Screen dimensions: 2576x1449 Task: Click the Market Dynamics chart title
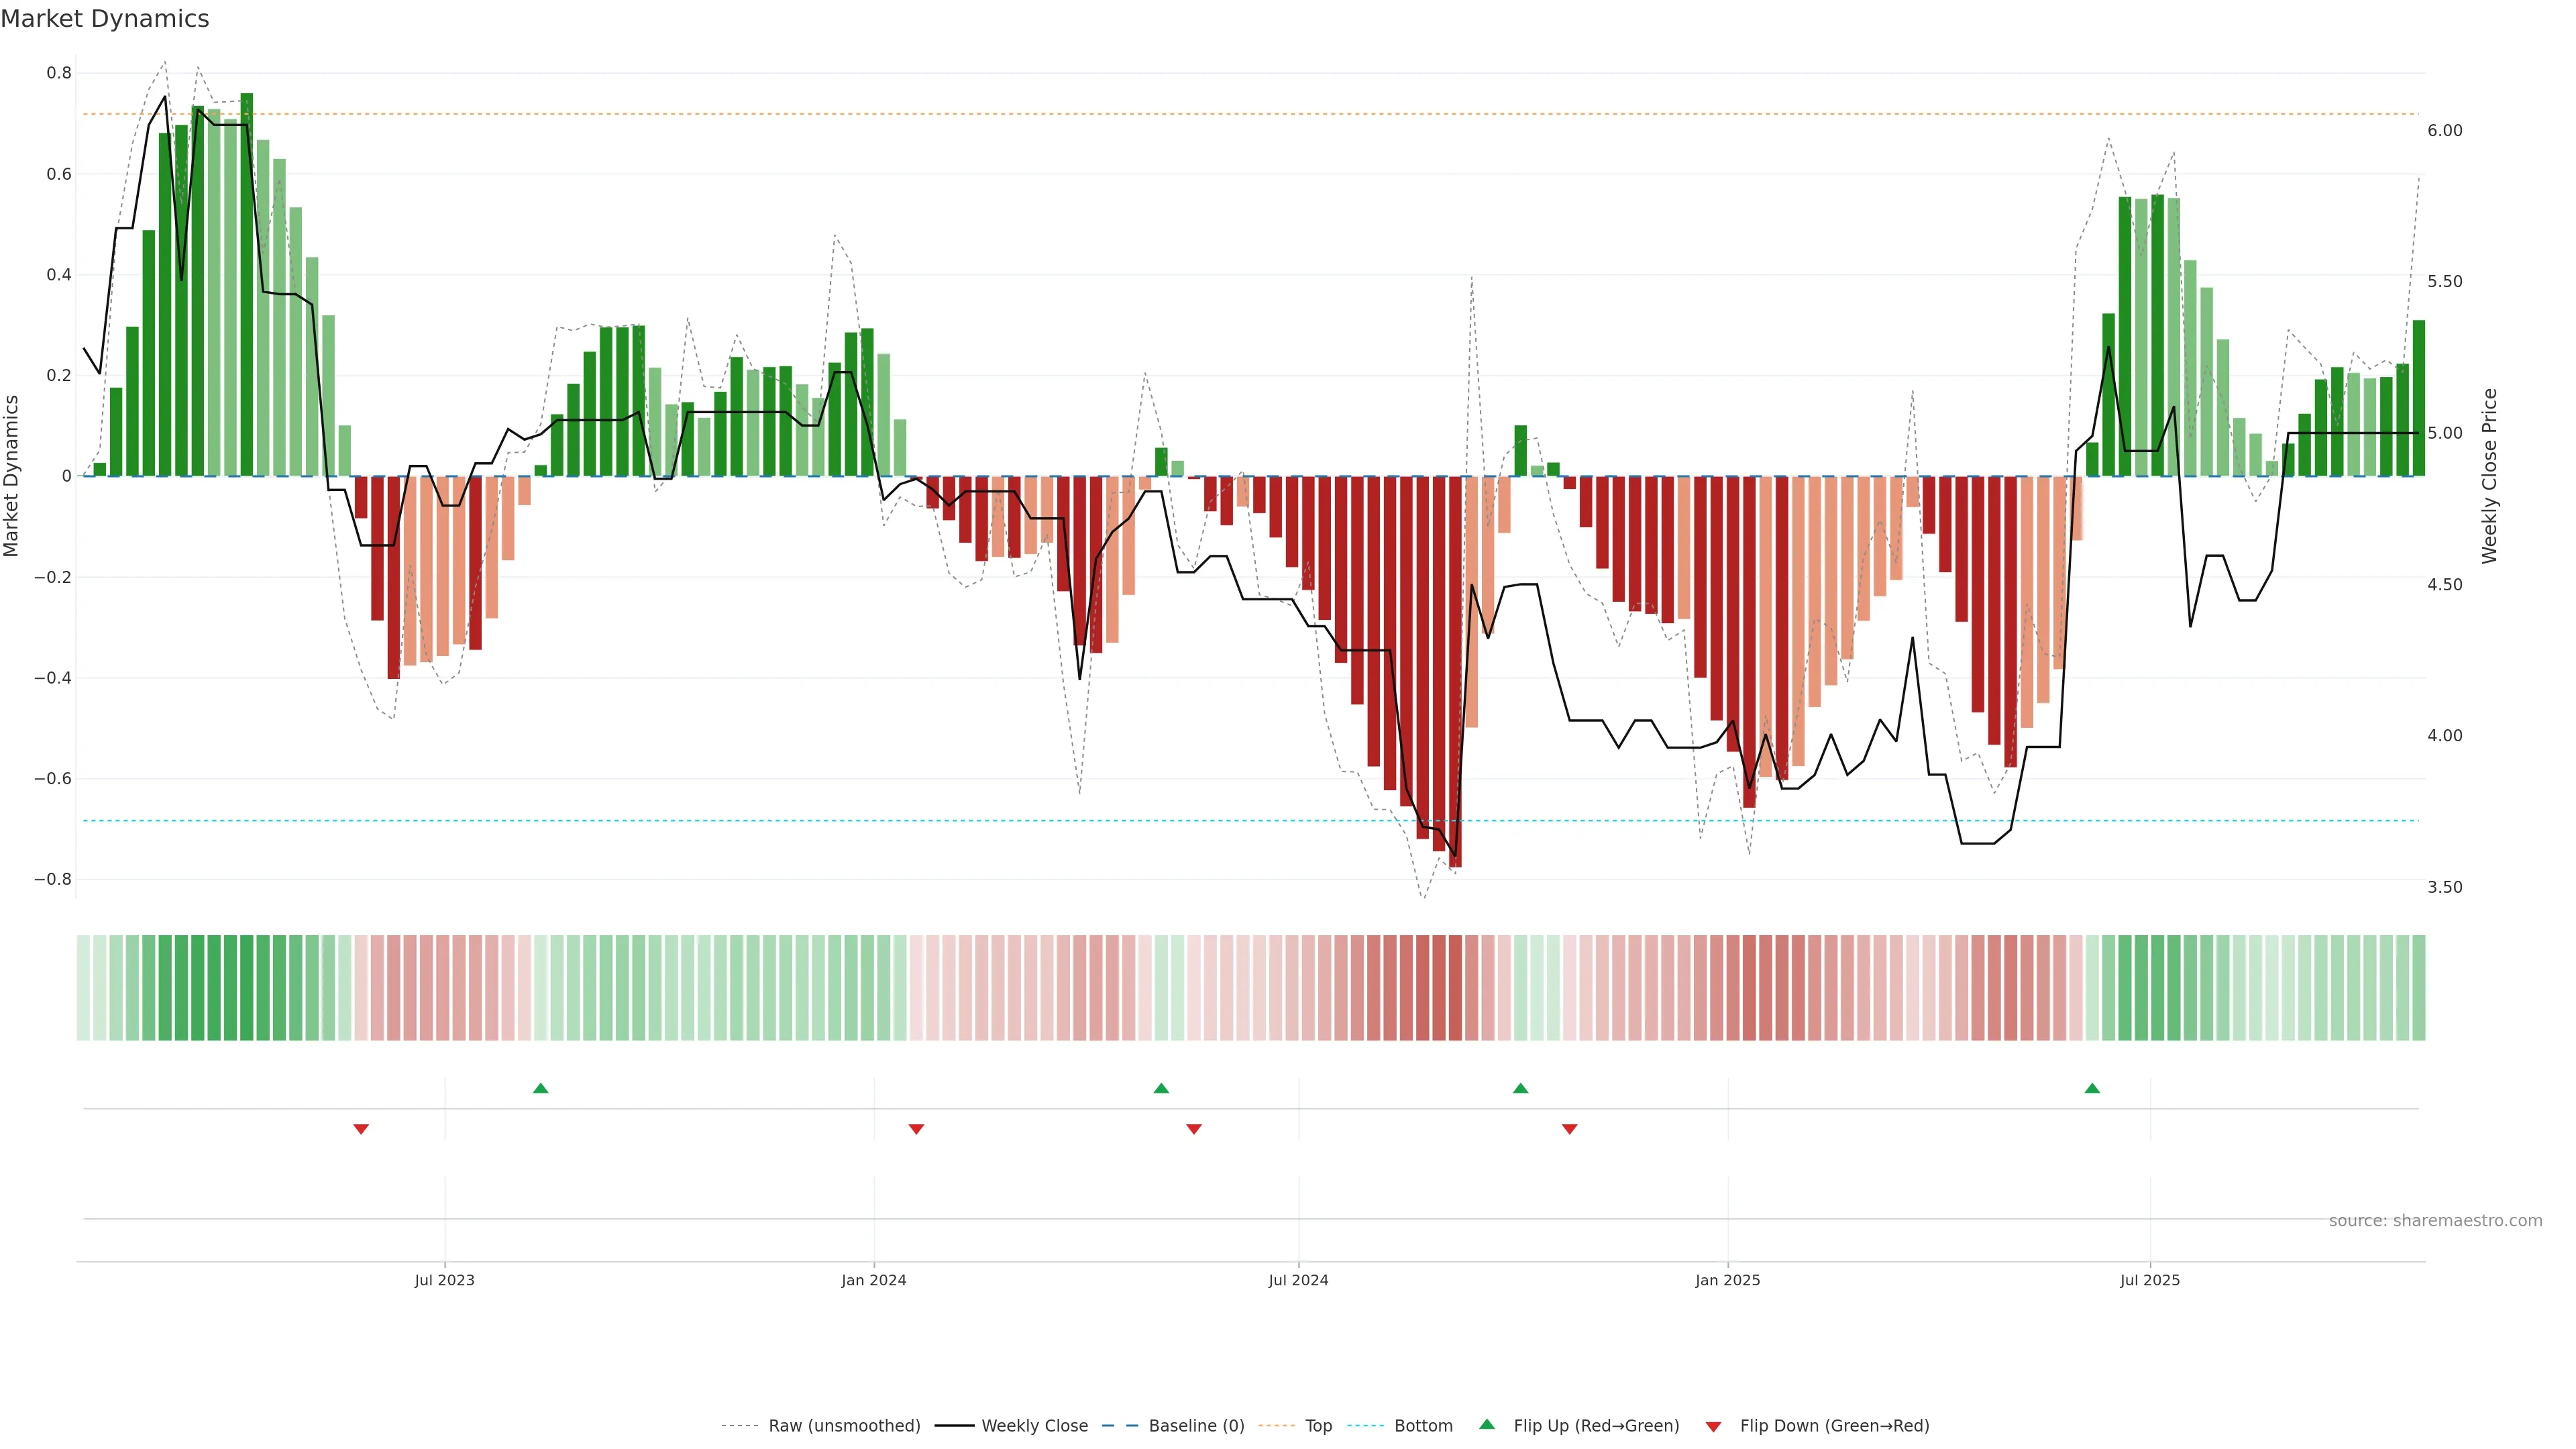coord(105,19)
